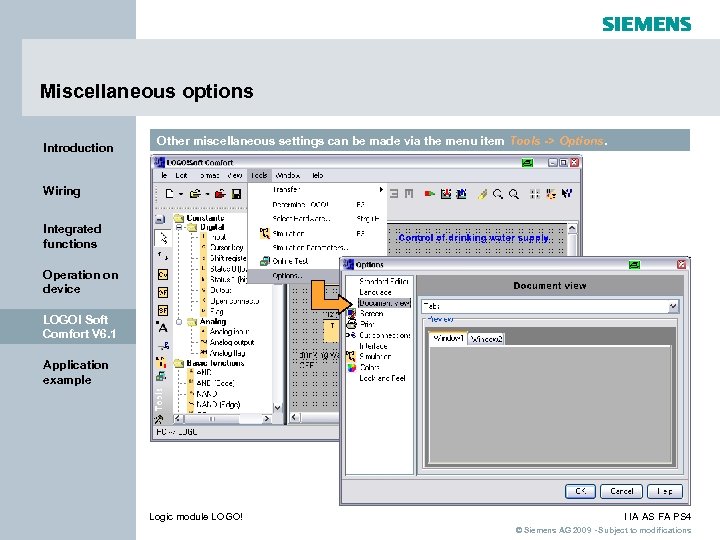Open the Window menu
Screen dimensions: 720x540
[x=288, y=175]
